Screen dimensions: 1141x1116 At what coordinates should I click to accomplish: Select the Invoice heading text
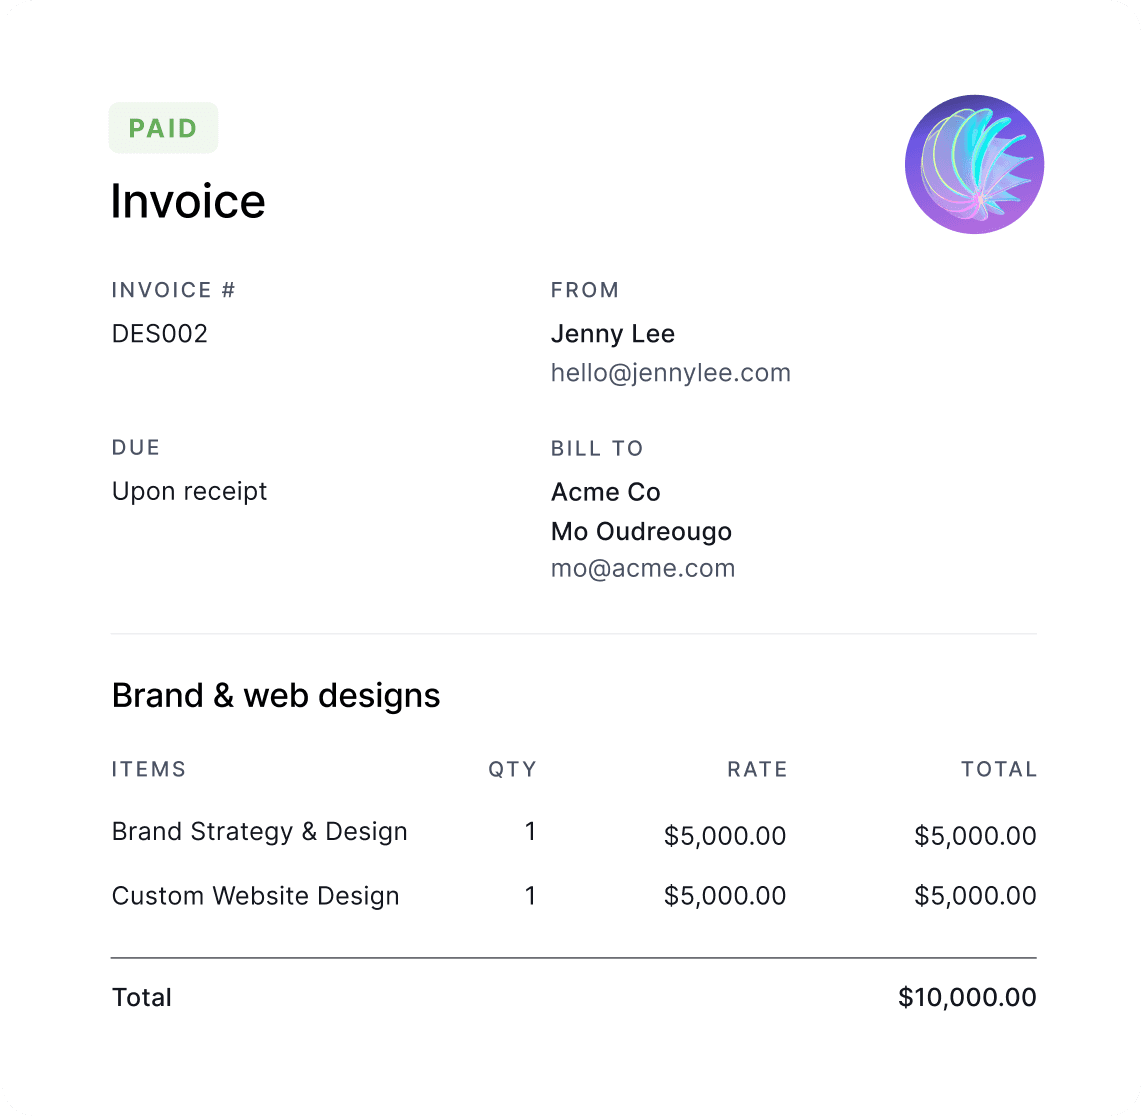188,201
